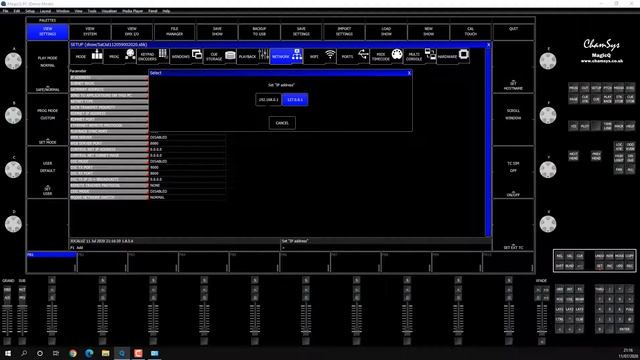Viewport: 640px width, 360px height.
Task: Click encoder wheel B
Action: [13, 116]
